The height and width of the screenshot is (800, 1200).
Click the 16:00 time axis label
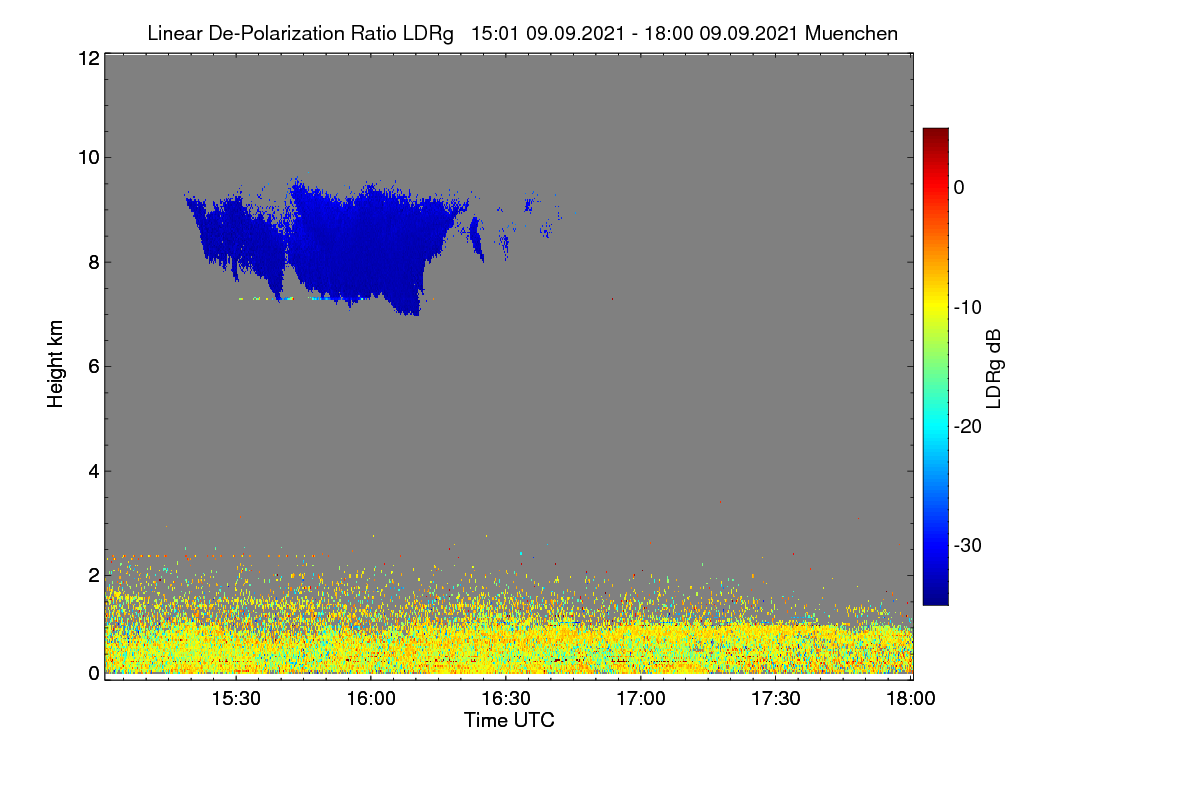[x=370, y=699]
